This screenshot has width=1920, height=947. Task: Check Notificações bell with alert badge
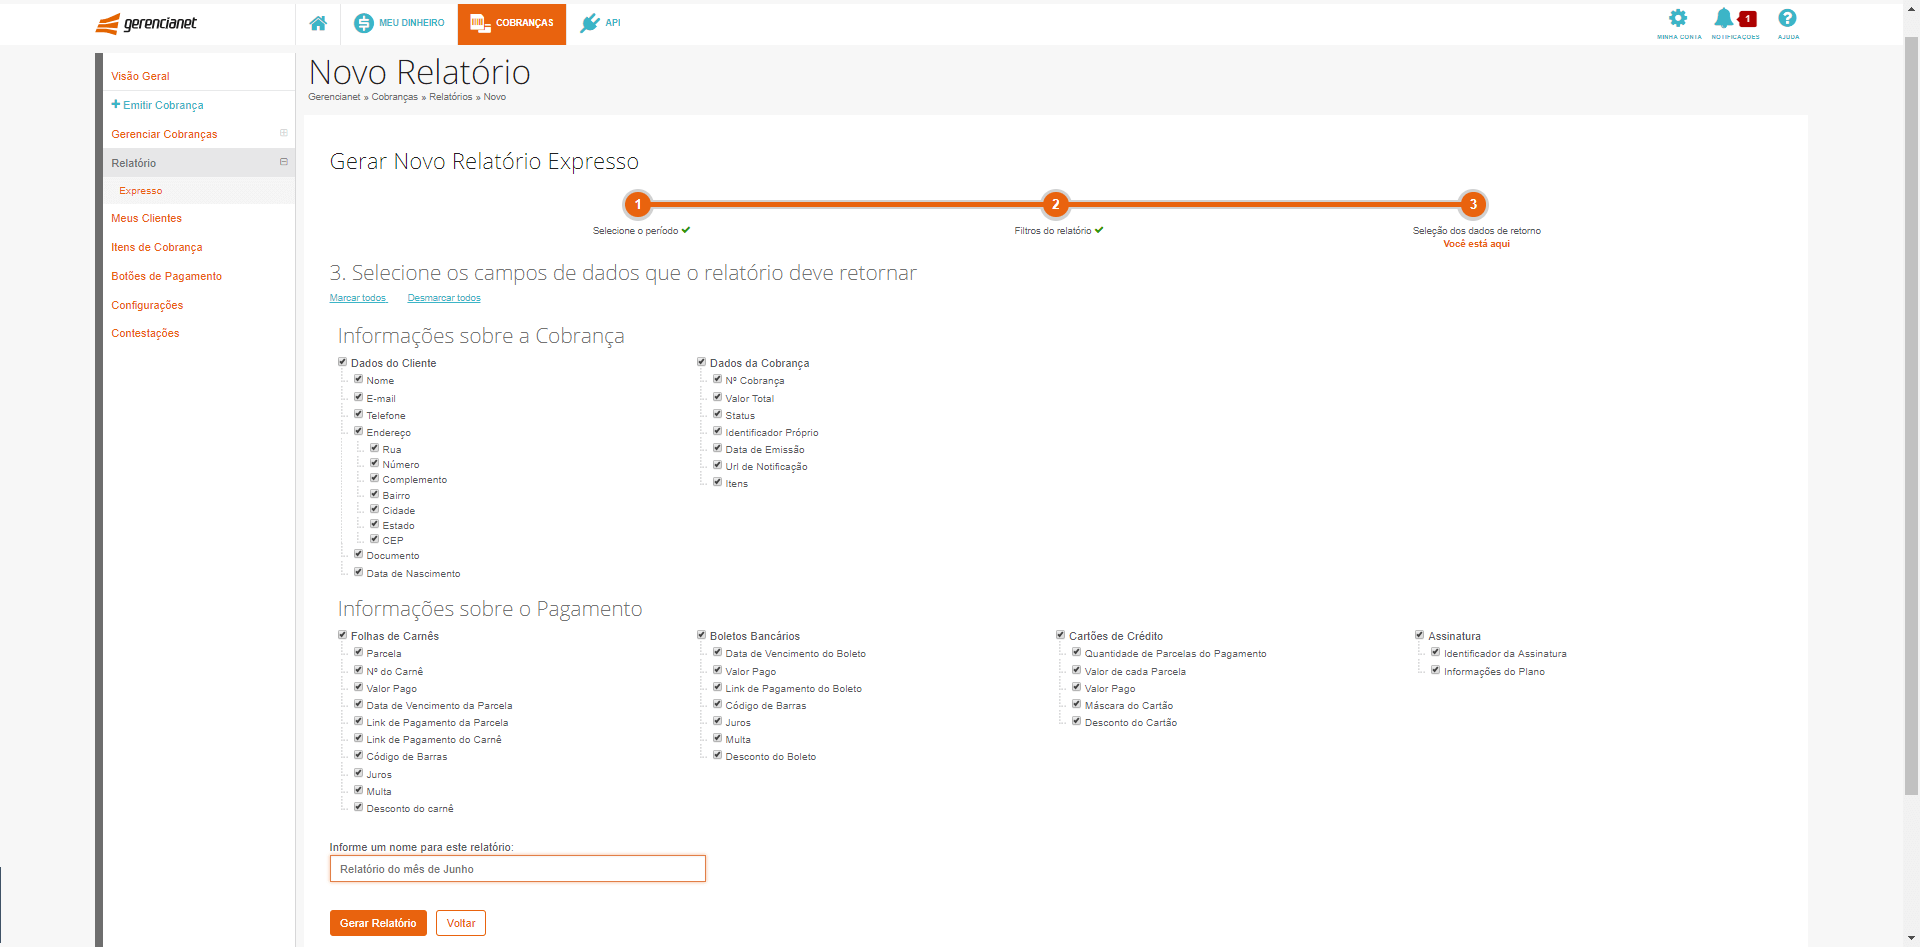(1733, 18)
